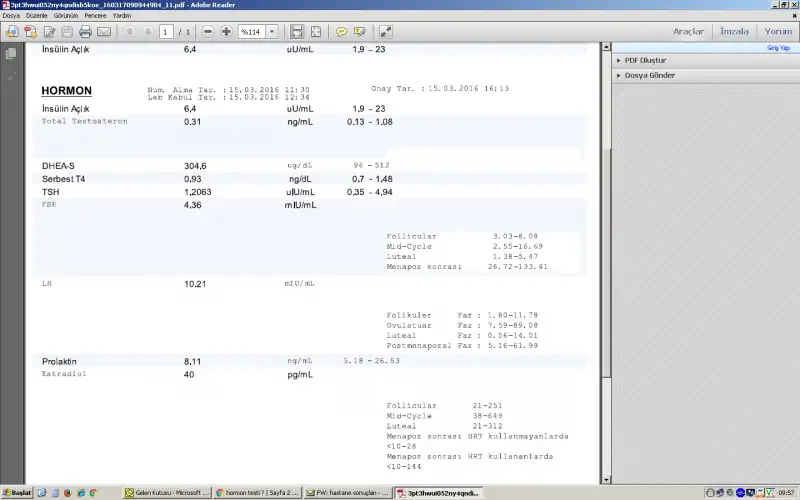
Task: Click the Onay Tar. 15.03.2016 16:13 text
Action: click(x=440, y=88)
